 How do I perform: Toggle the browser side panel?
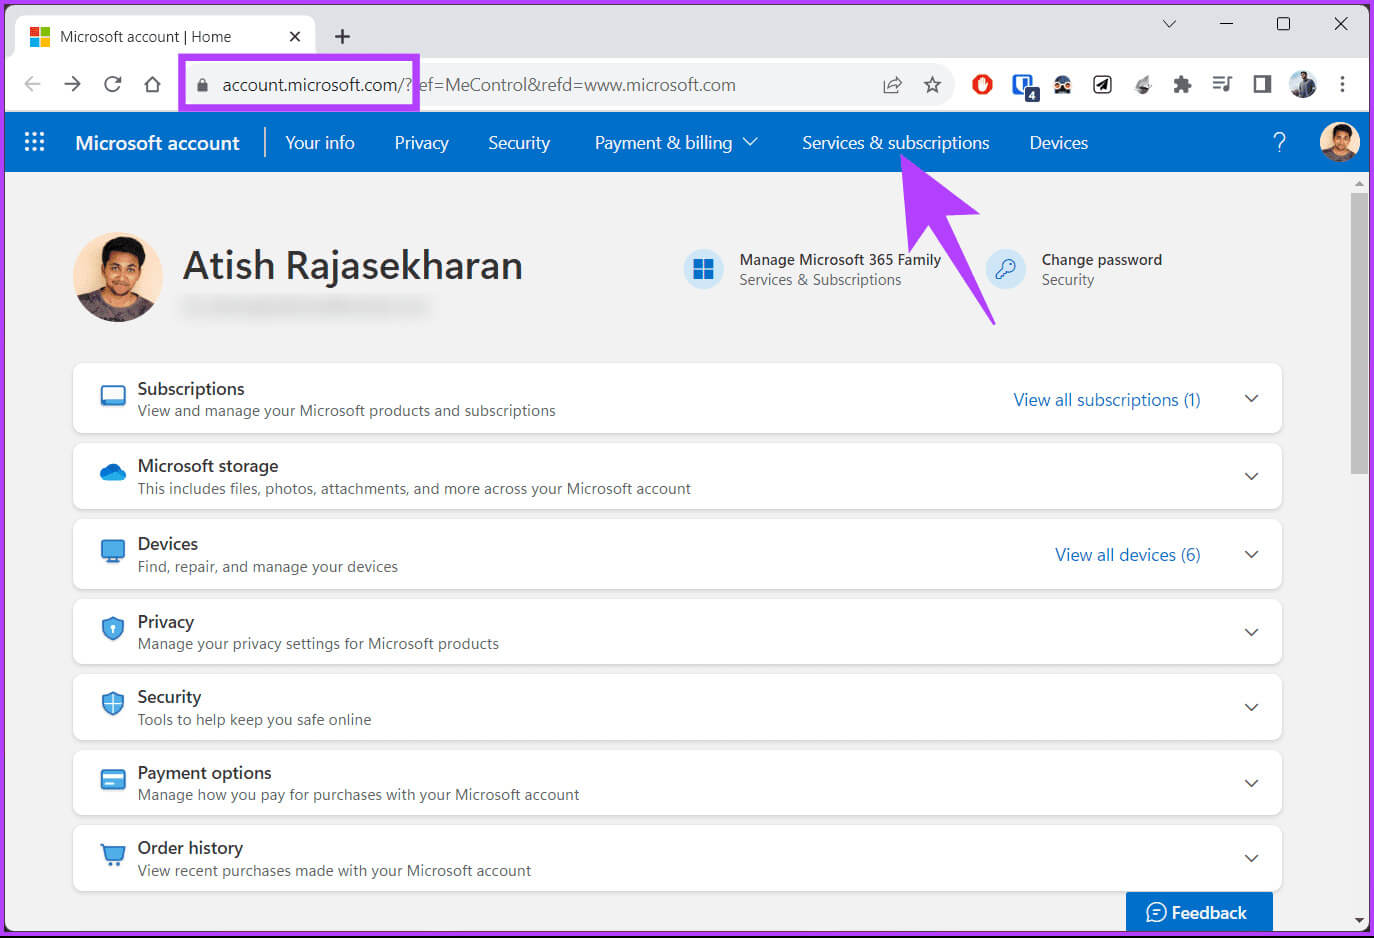coord(1262,84)
